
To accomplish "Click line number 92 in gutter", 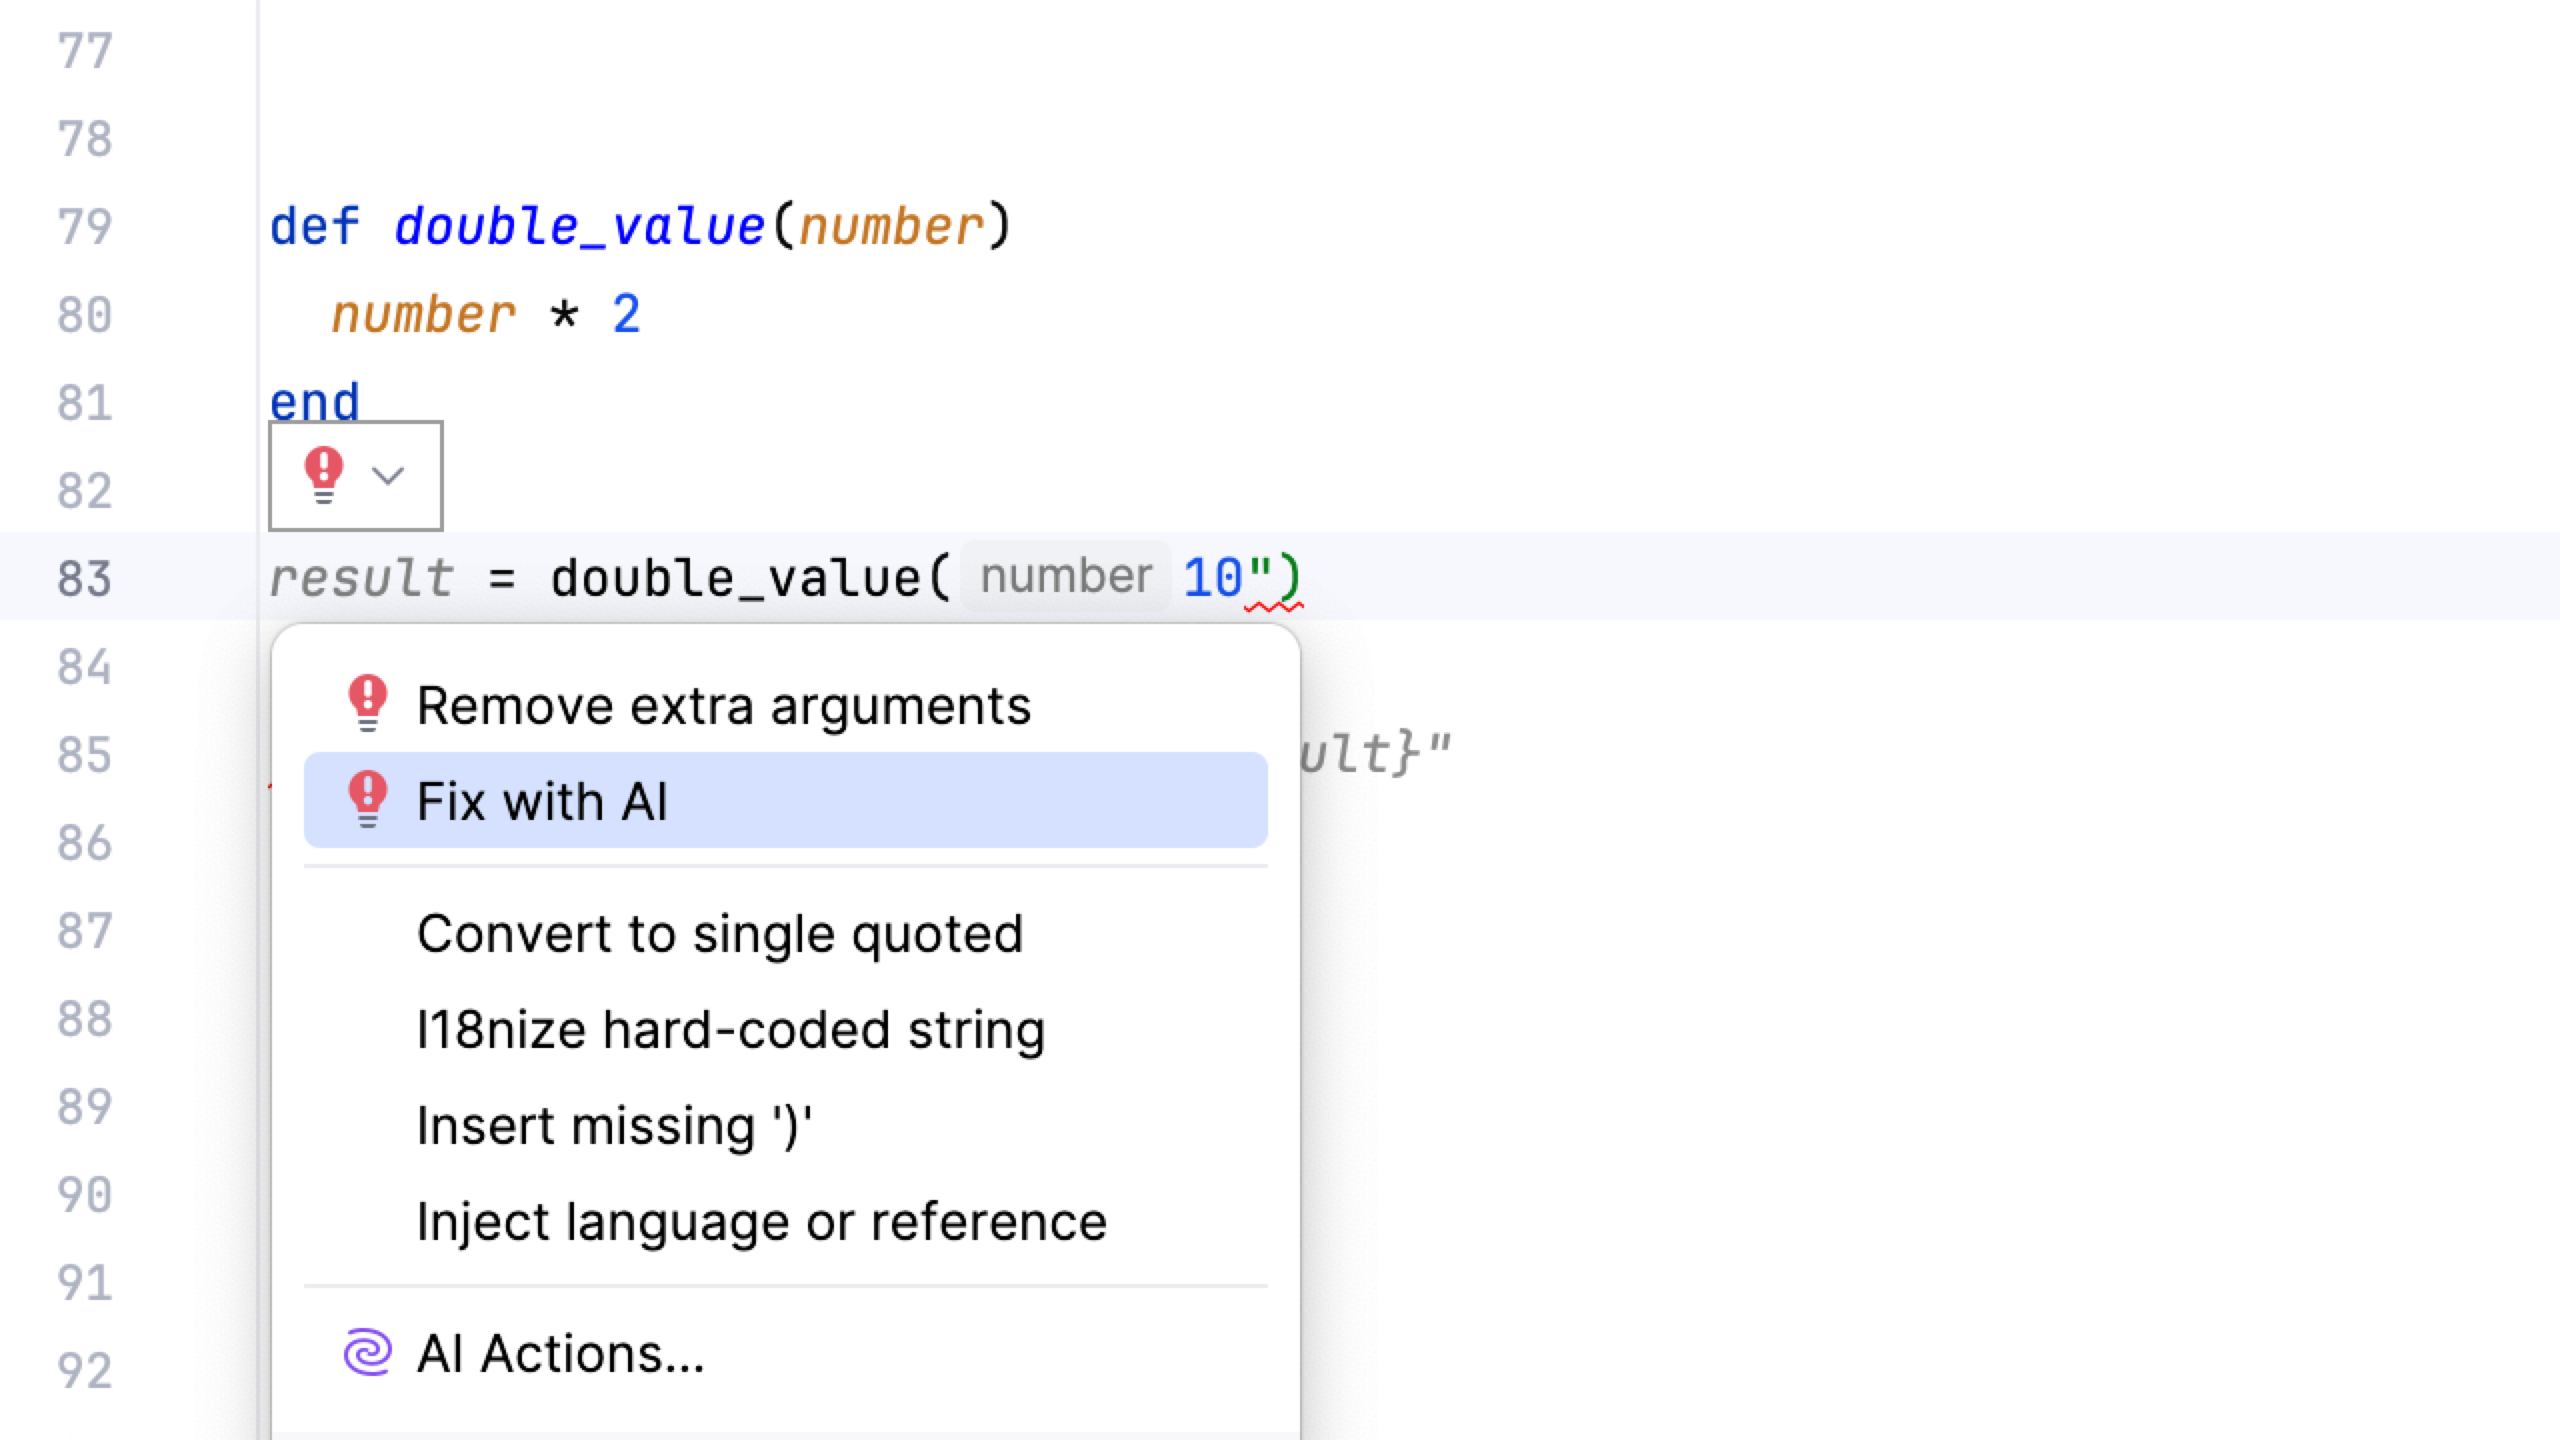I will click(x=85, y=1371).
